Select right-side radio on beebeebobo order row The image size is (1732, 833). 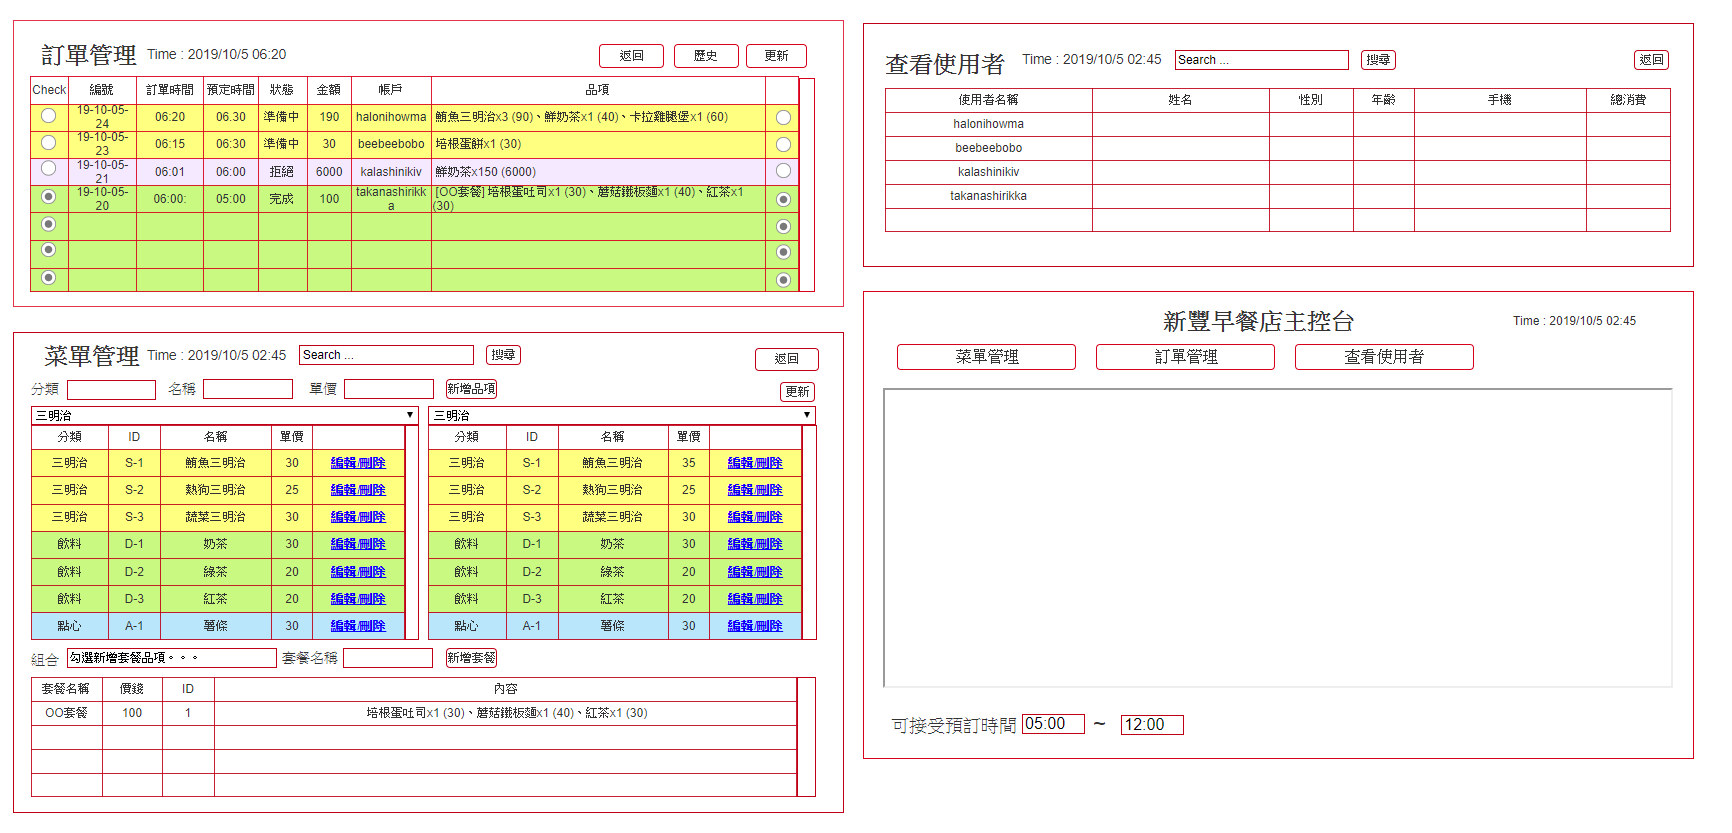783,144
